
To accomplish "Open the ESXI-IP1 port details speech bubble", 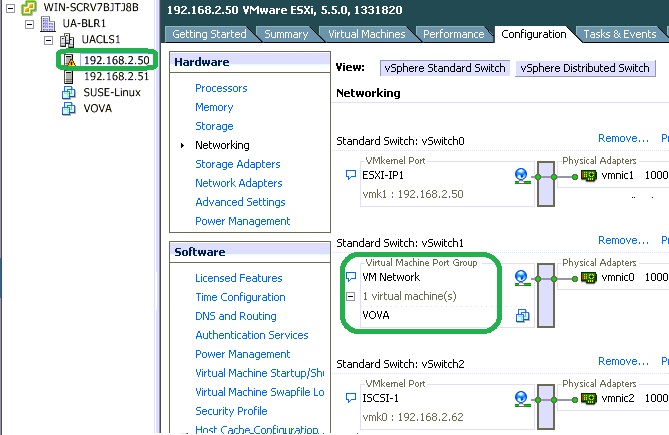I will tap(351, 175).
